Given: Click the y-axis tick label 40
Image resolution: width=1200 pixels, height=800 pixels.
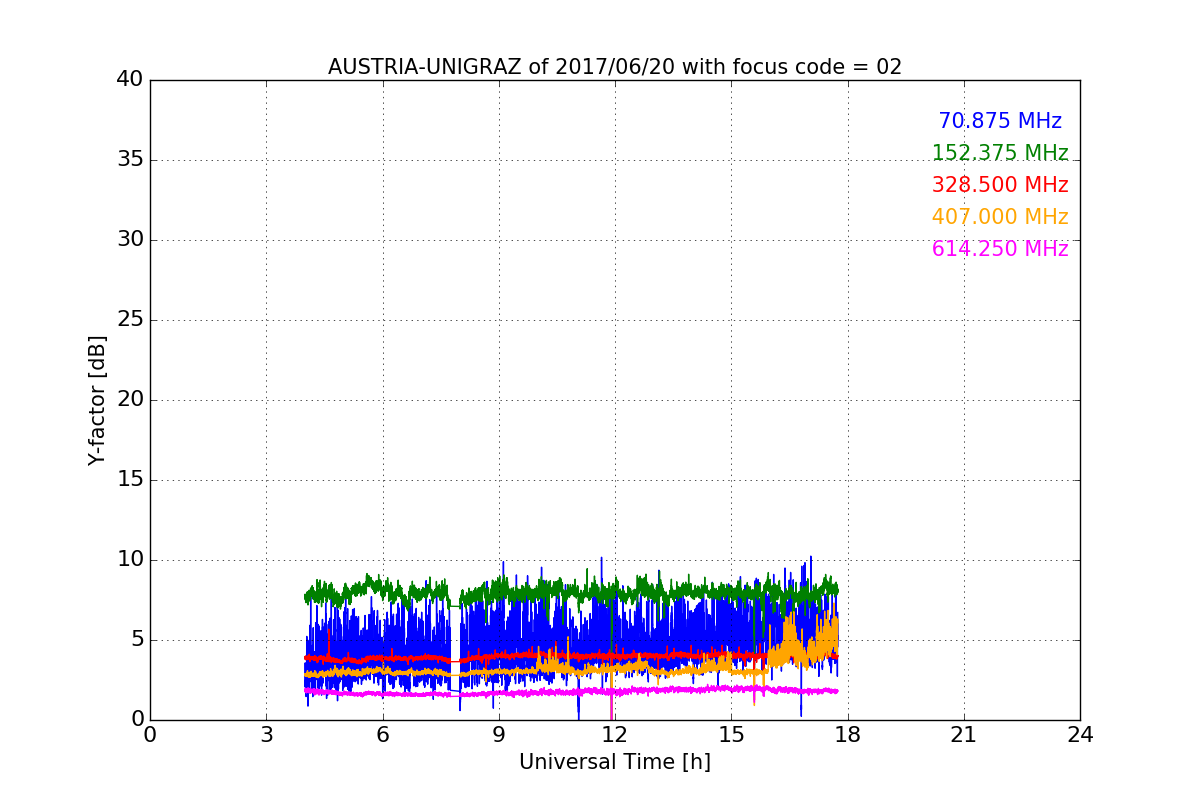Looking at the screenshot, I should point(130,80).
